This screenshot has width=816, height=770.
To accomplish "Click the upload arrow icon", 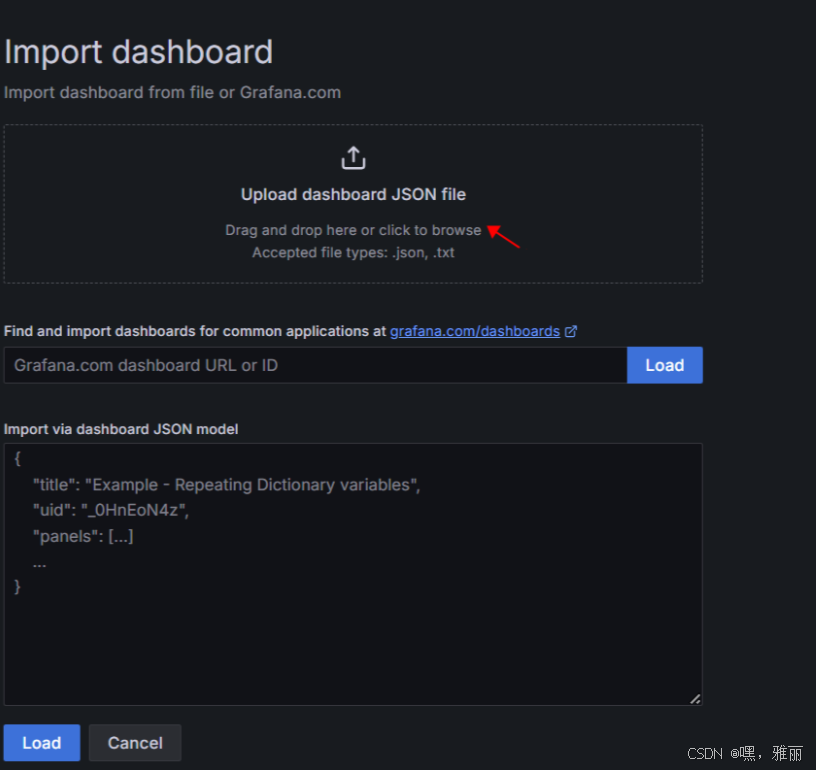I will pos(353,158).
